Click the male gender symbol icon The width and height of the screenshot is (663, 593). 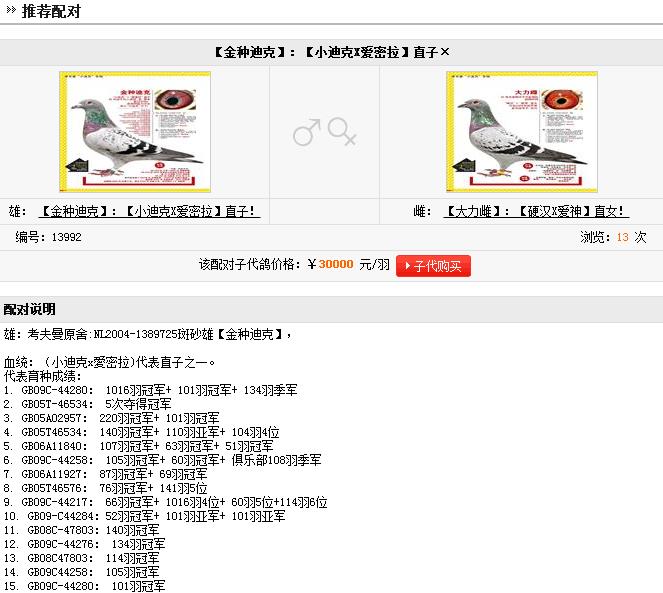point(307,132)
